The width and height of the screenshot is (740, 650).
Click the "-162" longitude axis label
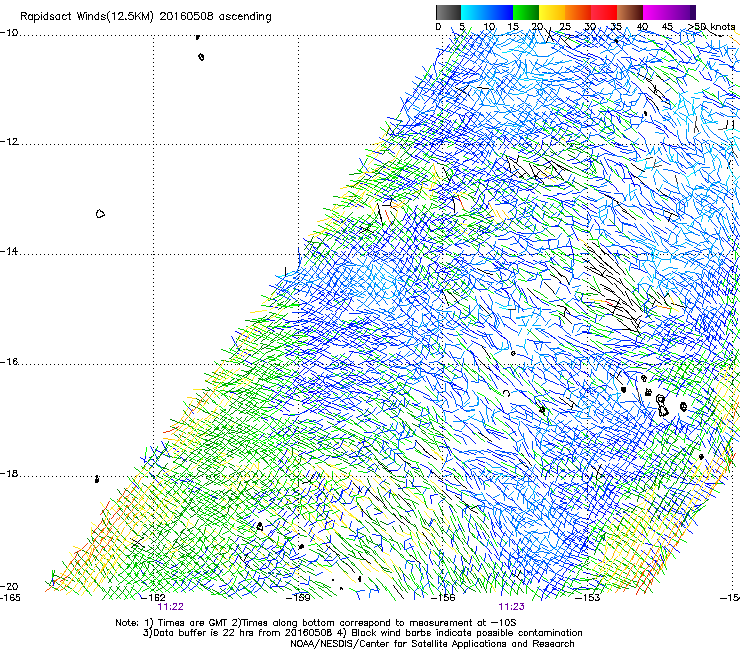154,598
